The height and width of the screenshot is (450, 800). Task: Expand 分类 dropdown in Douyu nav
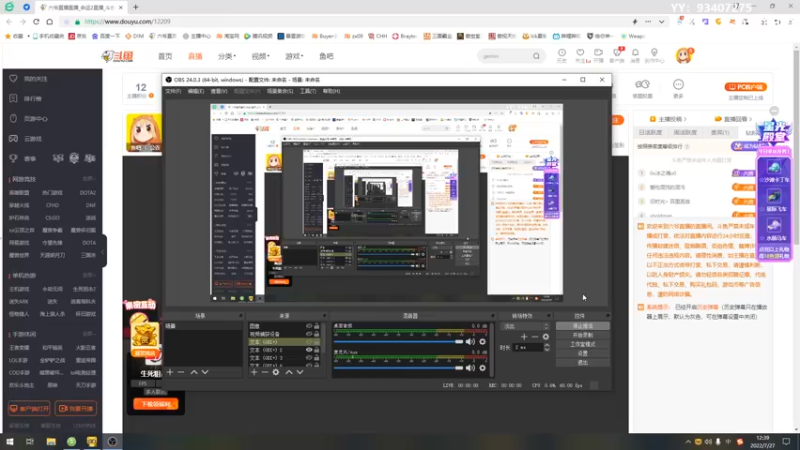point(227,56)
